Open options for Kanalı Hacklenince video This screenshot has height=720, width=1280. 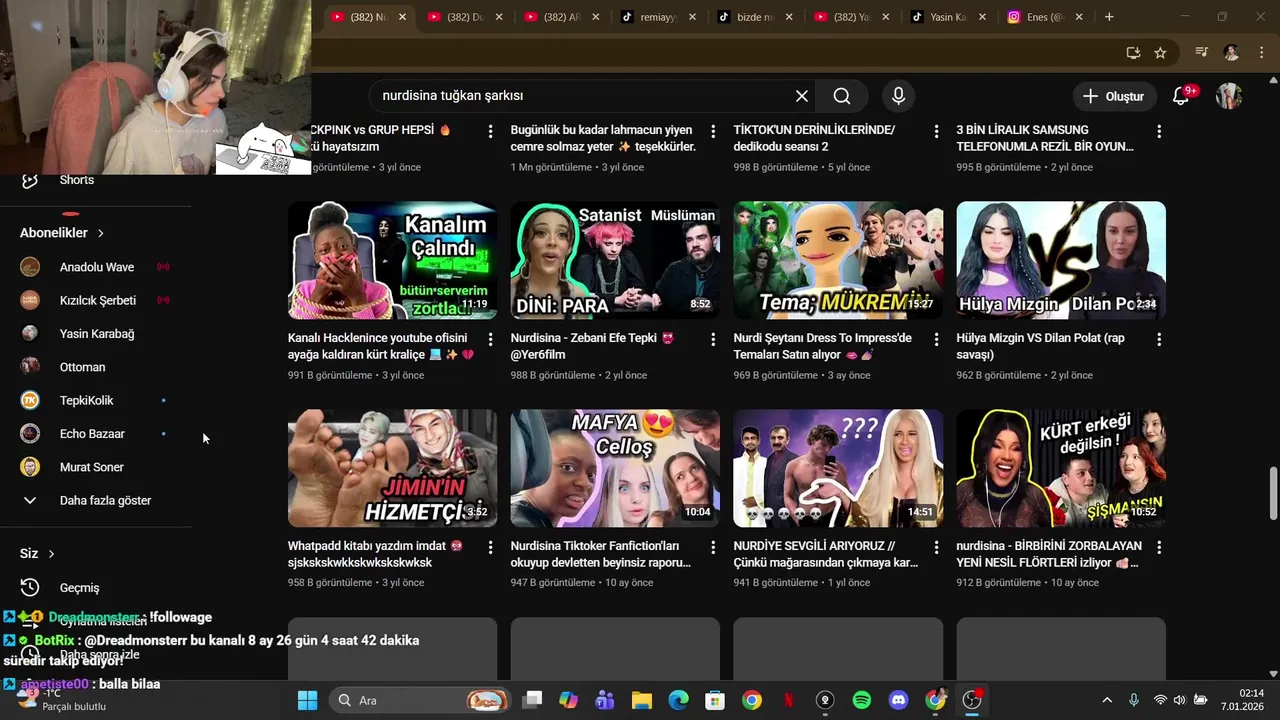(490, 340)
